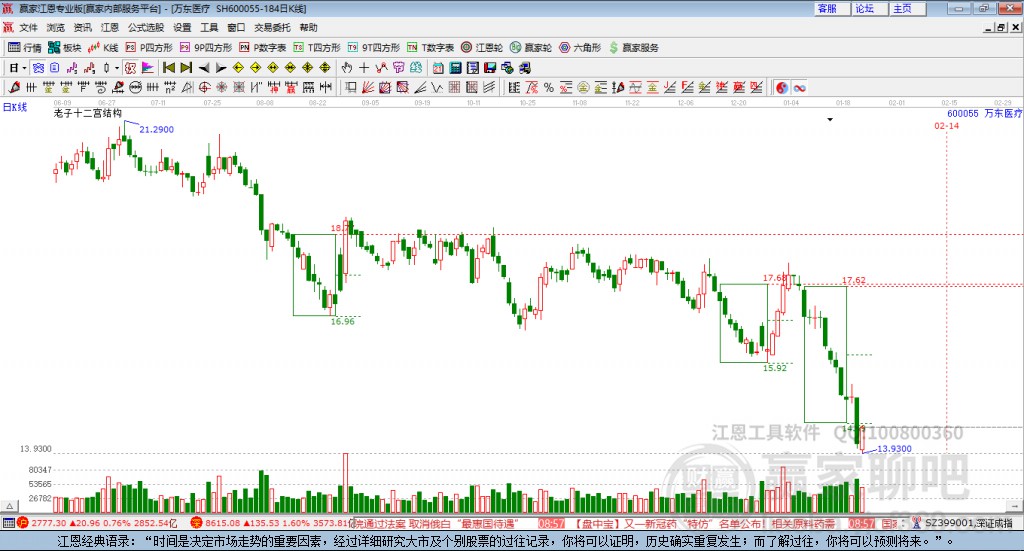This screenshot has height=551, width=1024.
Task: Open the T数字表 time number table
Action: pos(430,48)
